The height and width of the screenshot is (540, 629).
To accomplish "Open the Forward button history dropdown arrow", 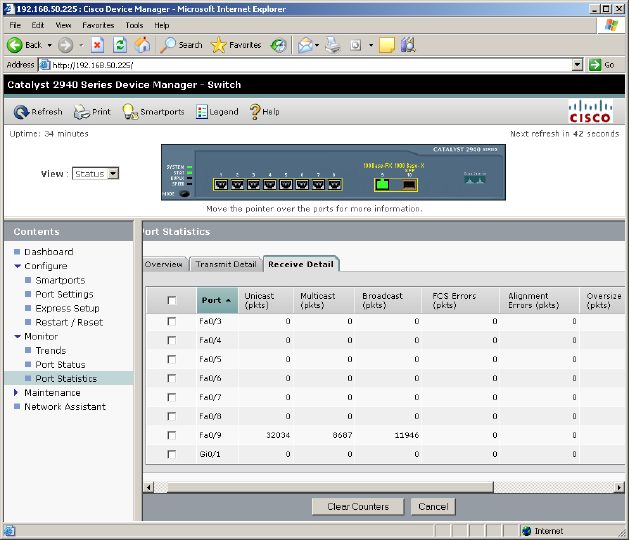I will point(81,45).
